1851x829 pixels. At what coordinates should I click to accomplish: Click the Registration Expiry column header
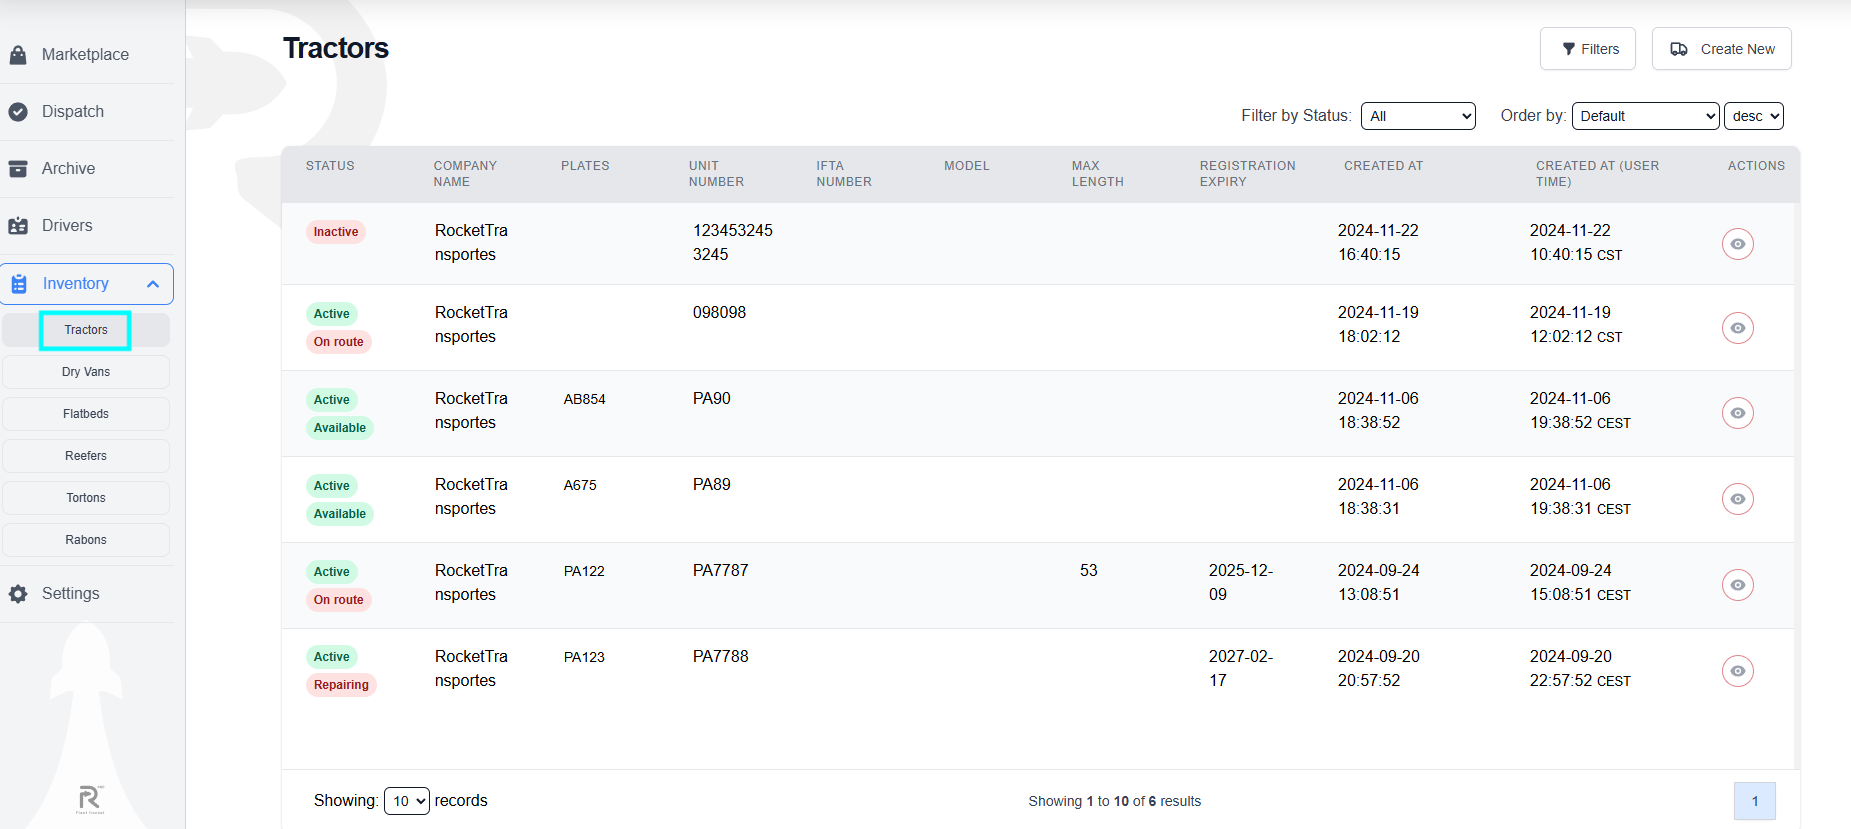click(1248, 174)
